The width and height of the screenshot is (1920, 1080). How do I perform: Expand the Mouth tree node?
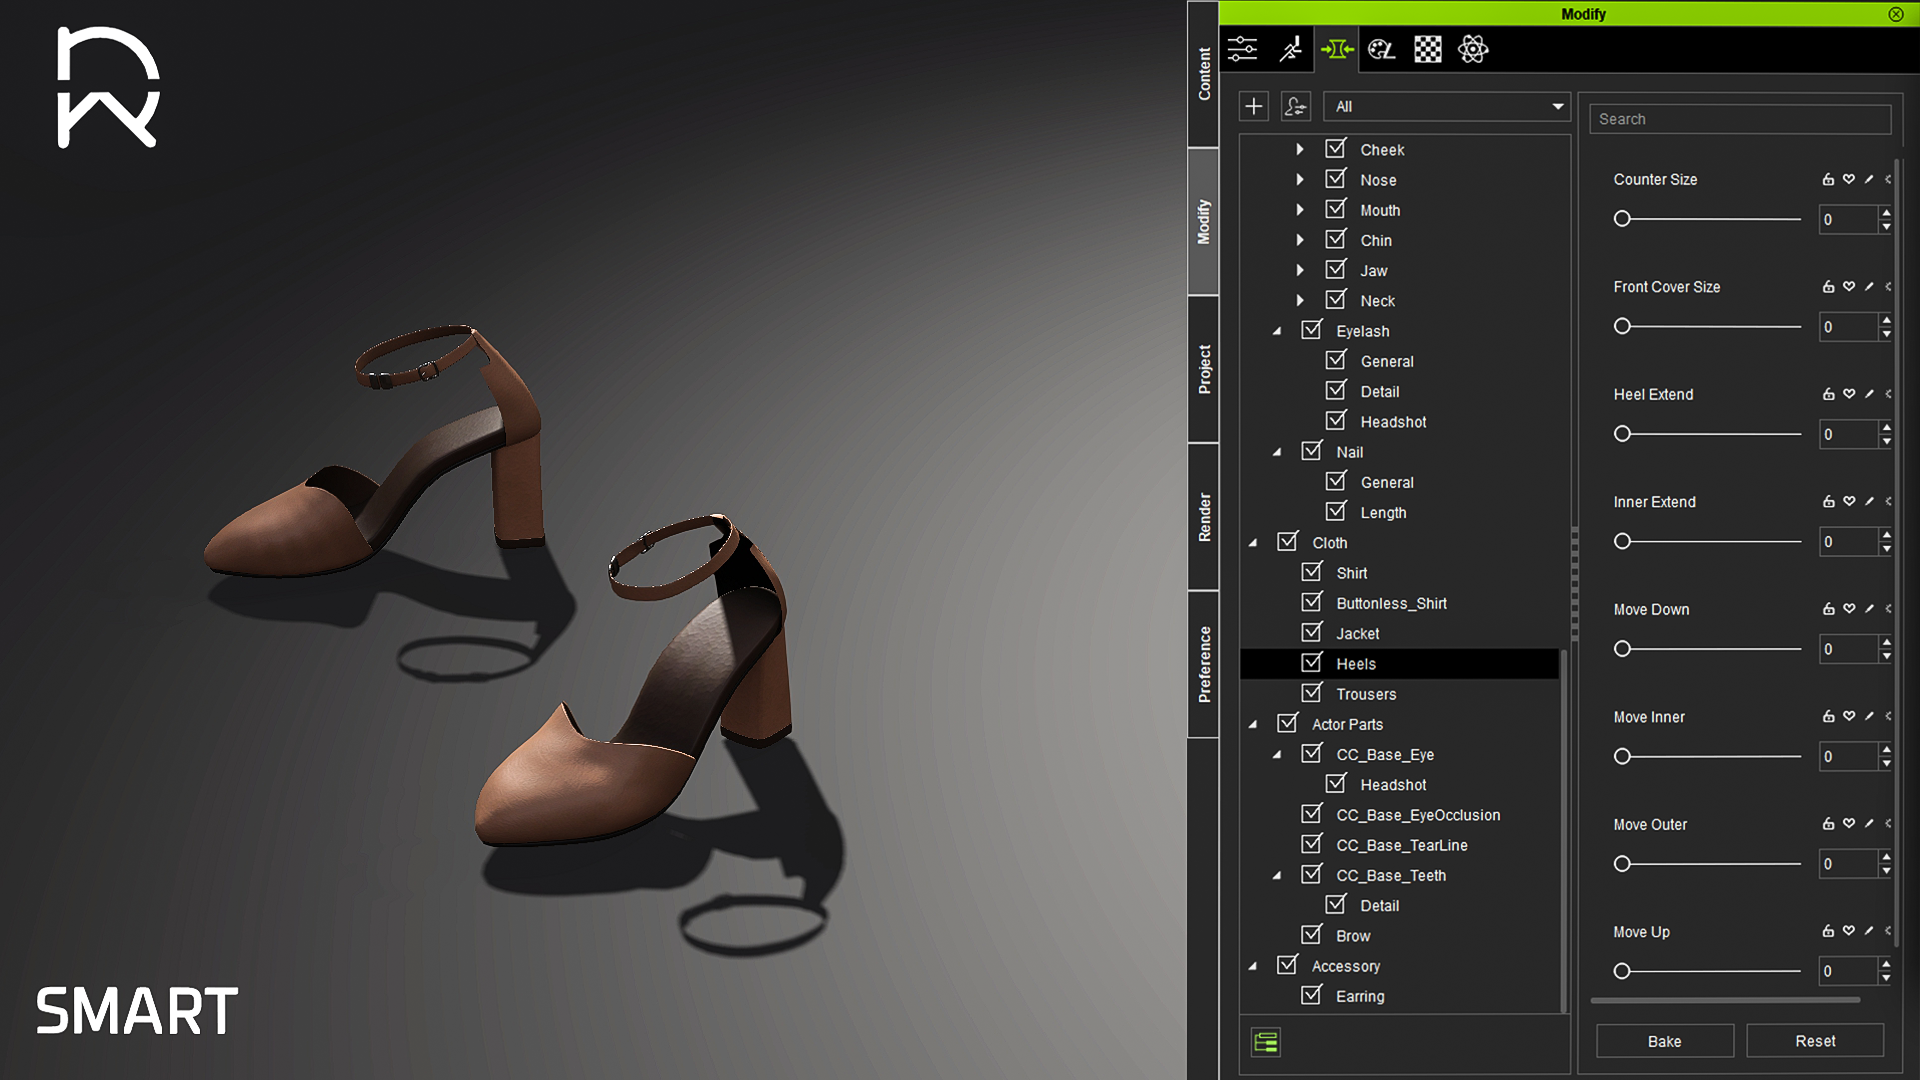click(1300, 210)
